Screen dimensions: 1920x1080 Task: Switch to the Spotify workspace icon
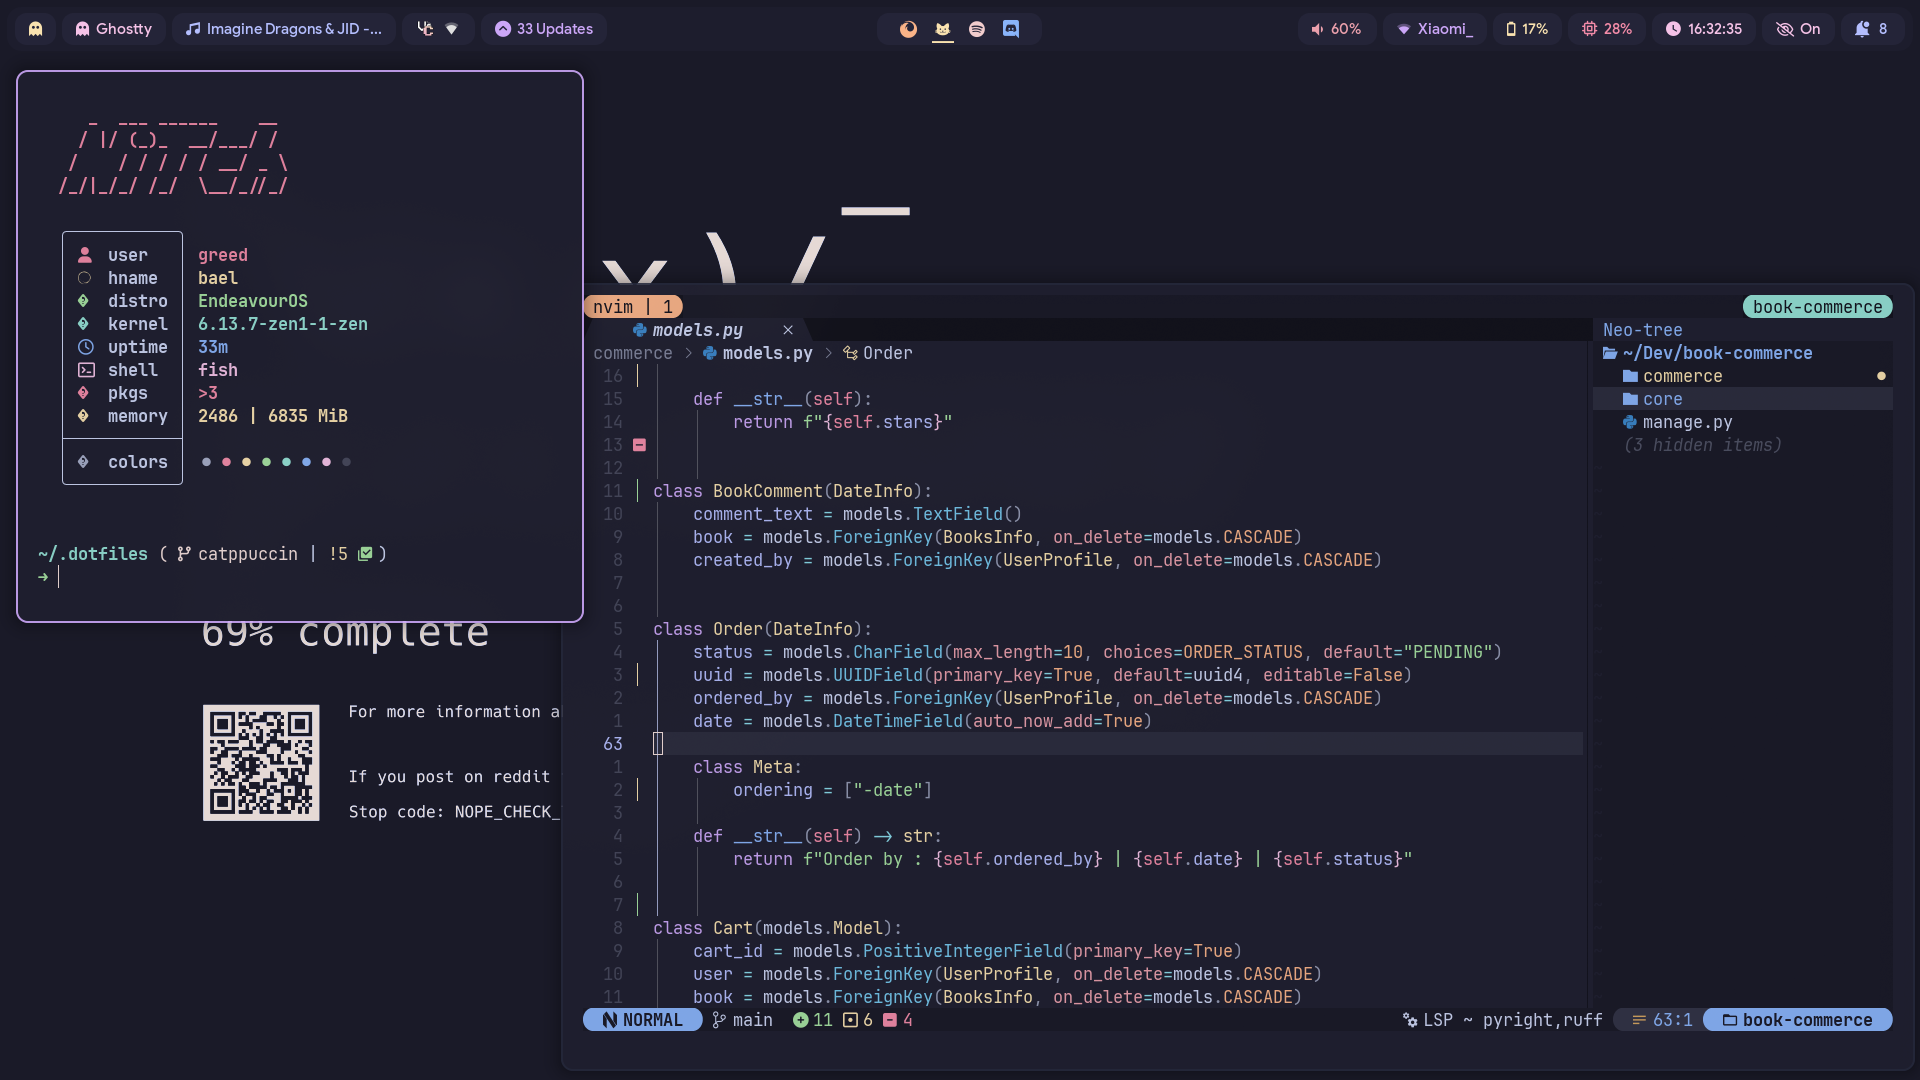pyautogui.click(x=977, y=29)
